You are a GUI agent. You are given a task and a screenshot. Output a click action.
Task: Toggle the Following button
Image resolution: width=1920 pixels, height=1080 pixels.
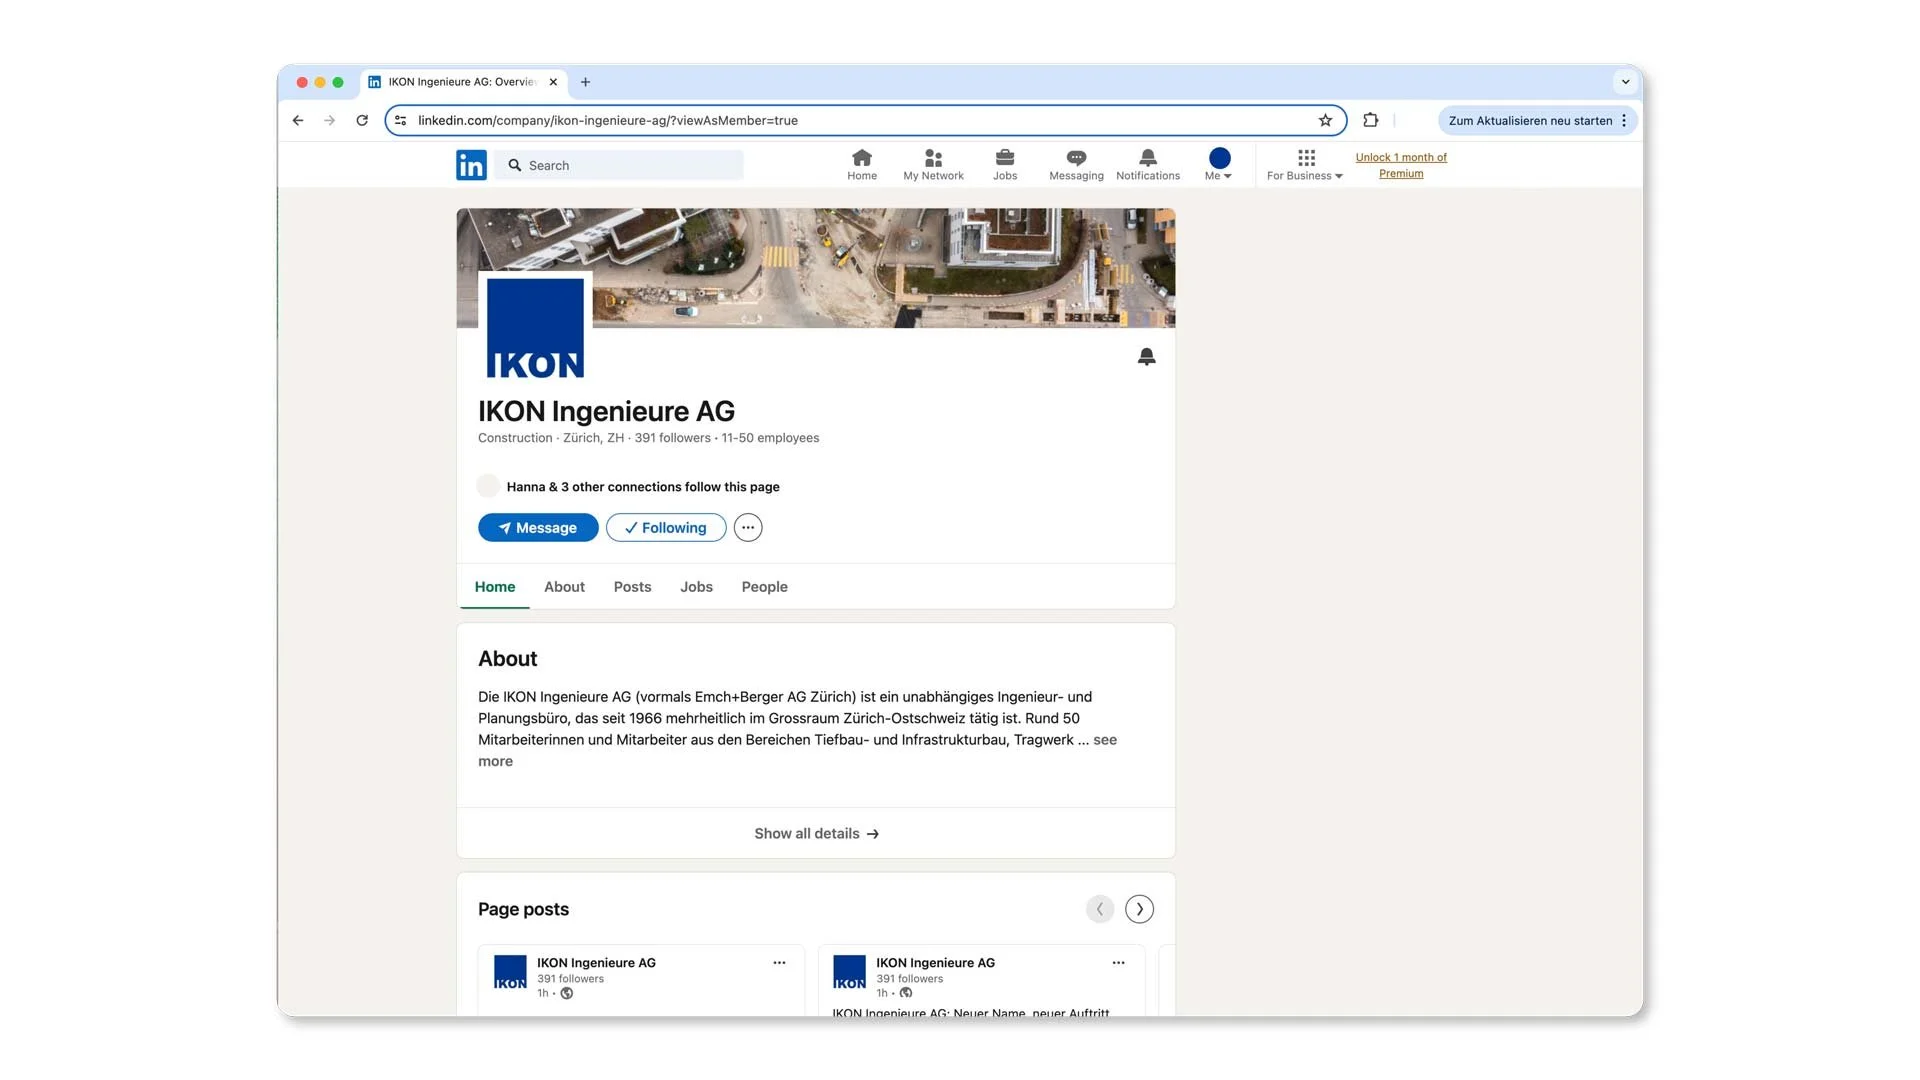tap(665, 528)
